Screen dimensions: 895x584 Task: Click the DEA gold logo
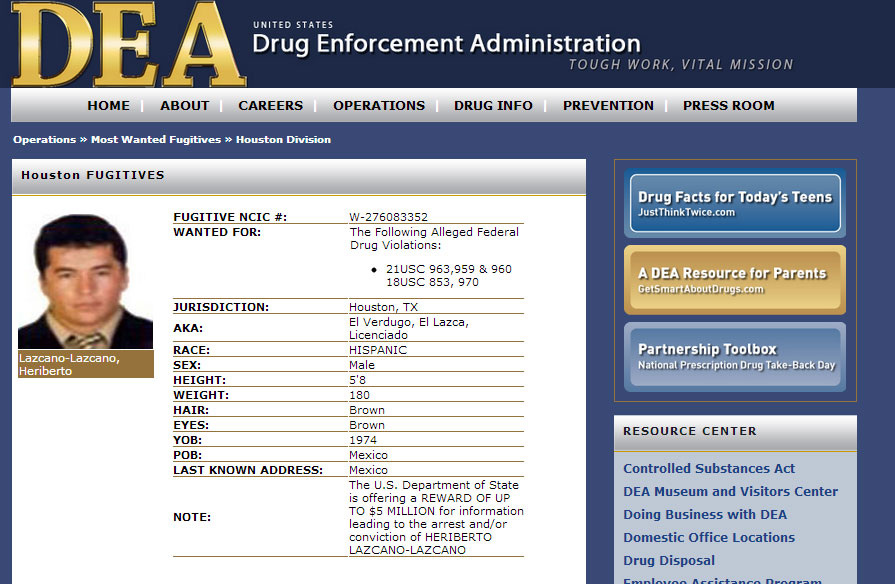pyautogui.click(x=128, y=44)
